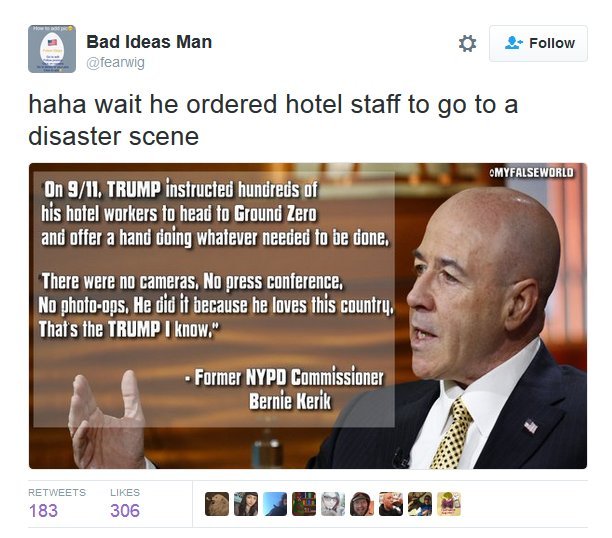
Task: Click the tweet text about hotel staff
Action: [273, 120]
